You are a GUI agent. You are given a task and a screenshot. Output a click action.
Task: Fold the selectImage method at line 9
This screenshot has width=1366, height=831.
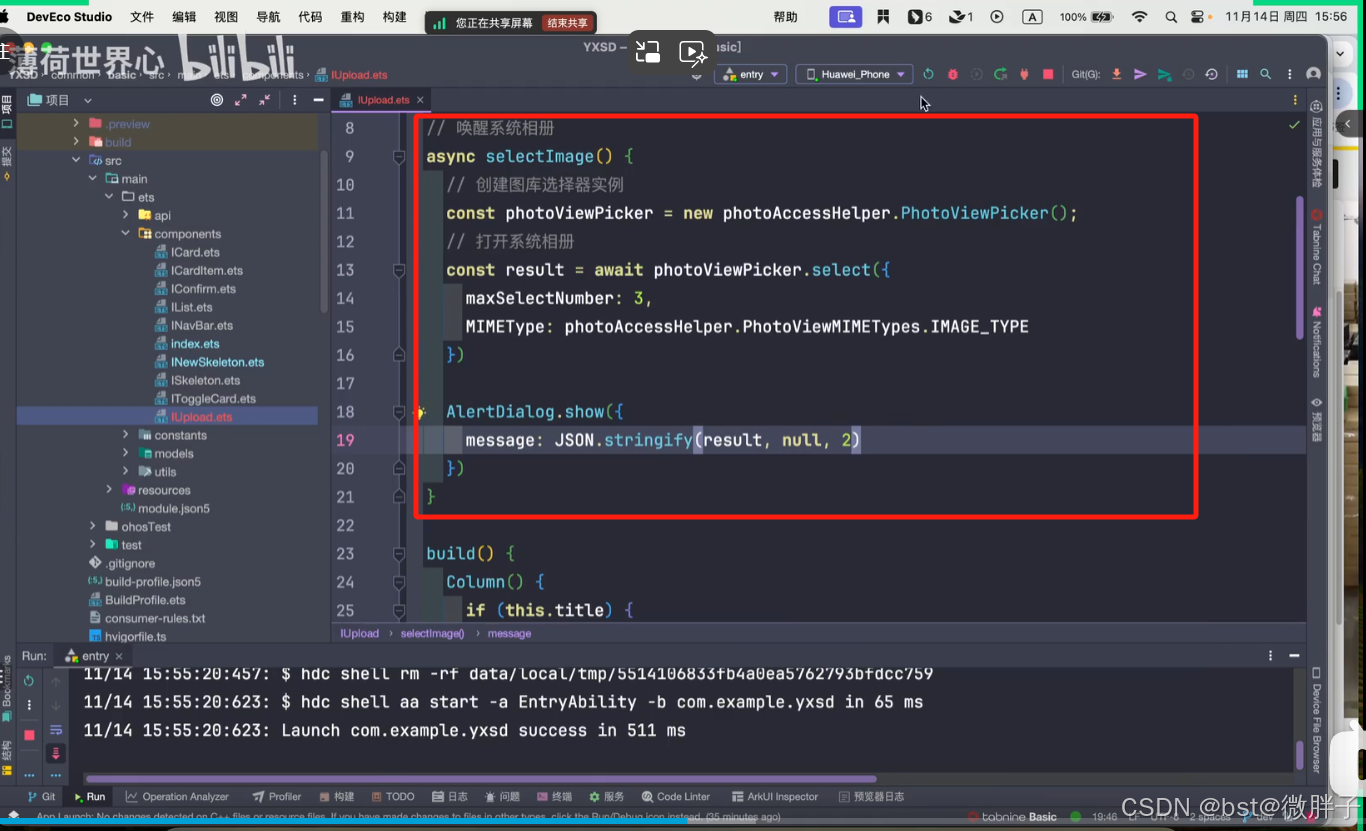(x=399, y=157)
